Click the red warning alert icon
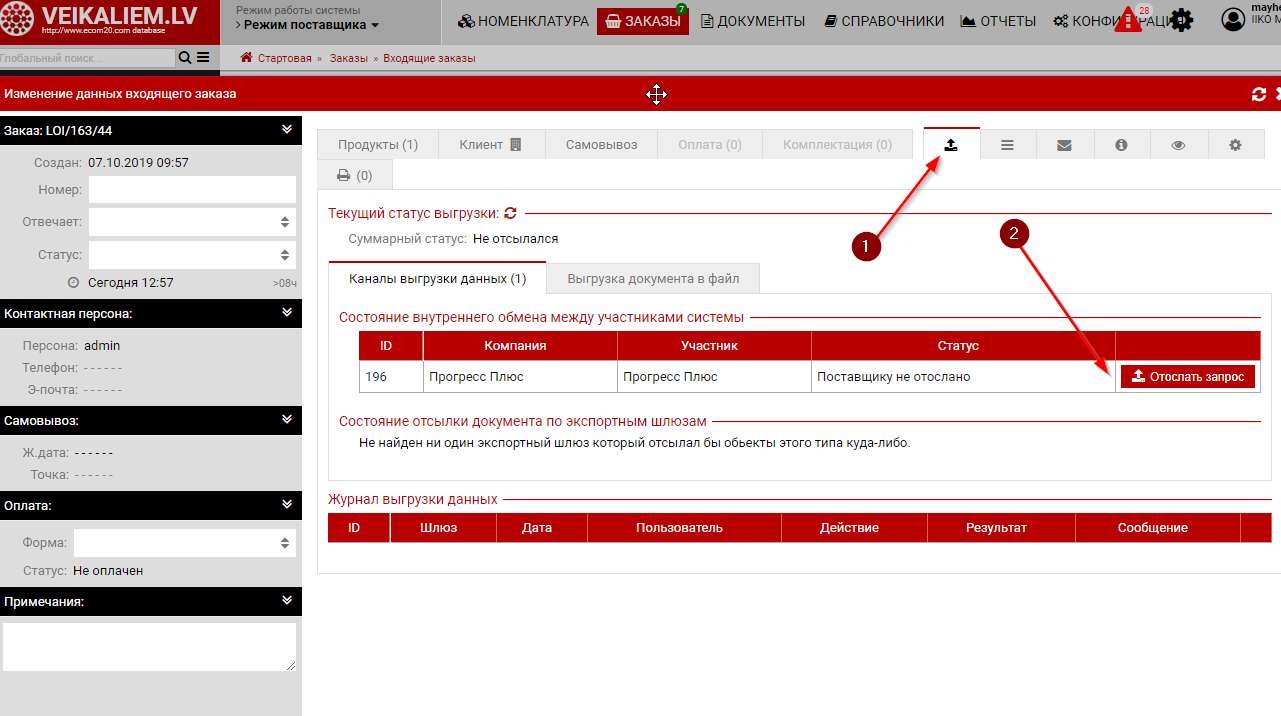Image resolution: width=1281 pixels, height=716 pixels. tap(1127, 21)
